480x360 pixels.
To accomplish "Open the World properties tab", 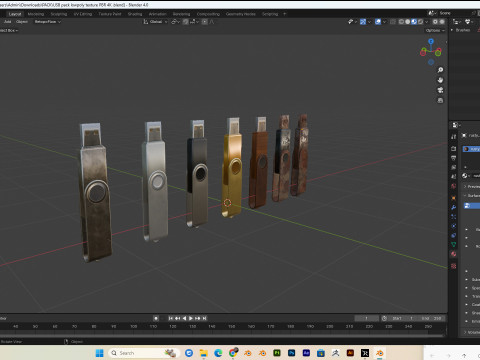I will point(454,186).
